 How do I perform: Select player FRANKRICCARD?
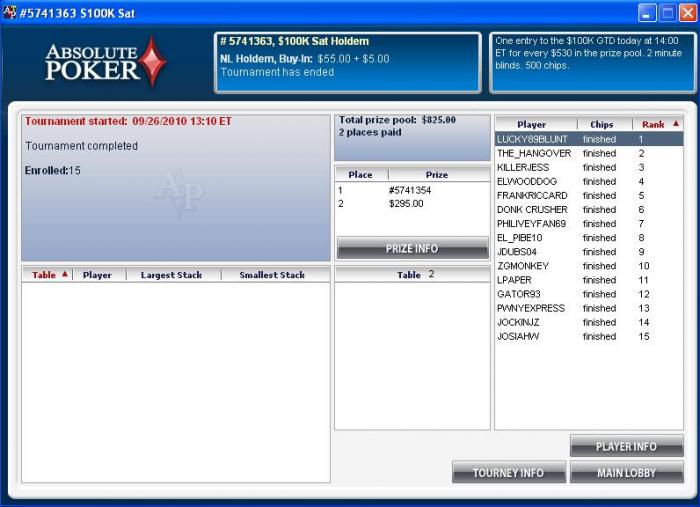pos(589,195)
